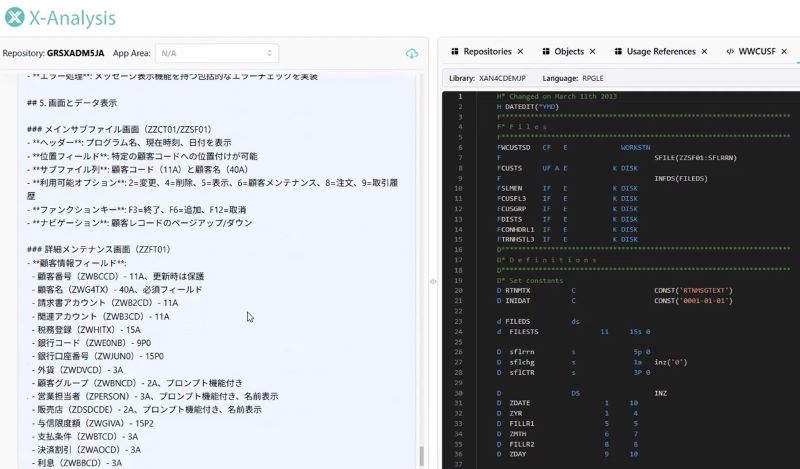Click the DATEDIT(*YMD) header line
The width and height of the screenshot is (800, 469).
(528, 107)
